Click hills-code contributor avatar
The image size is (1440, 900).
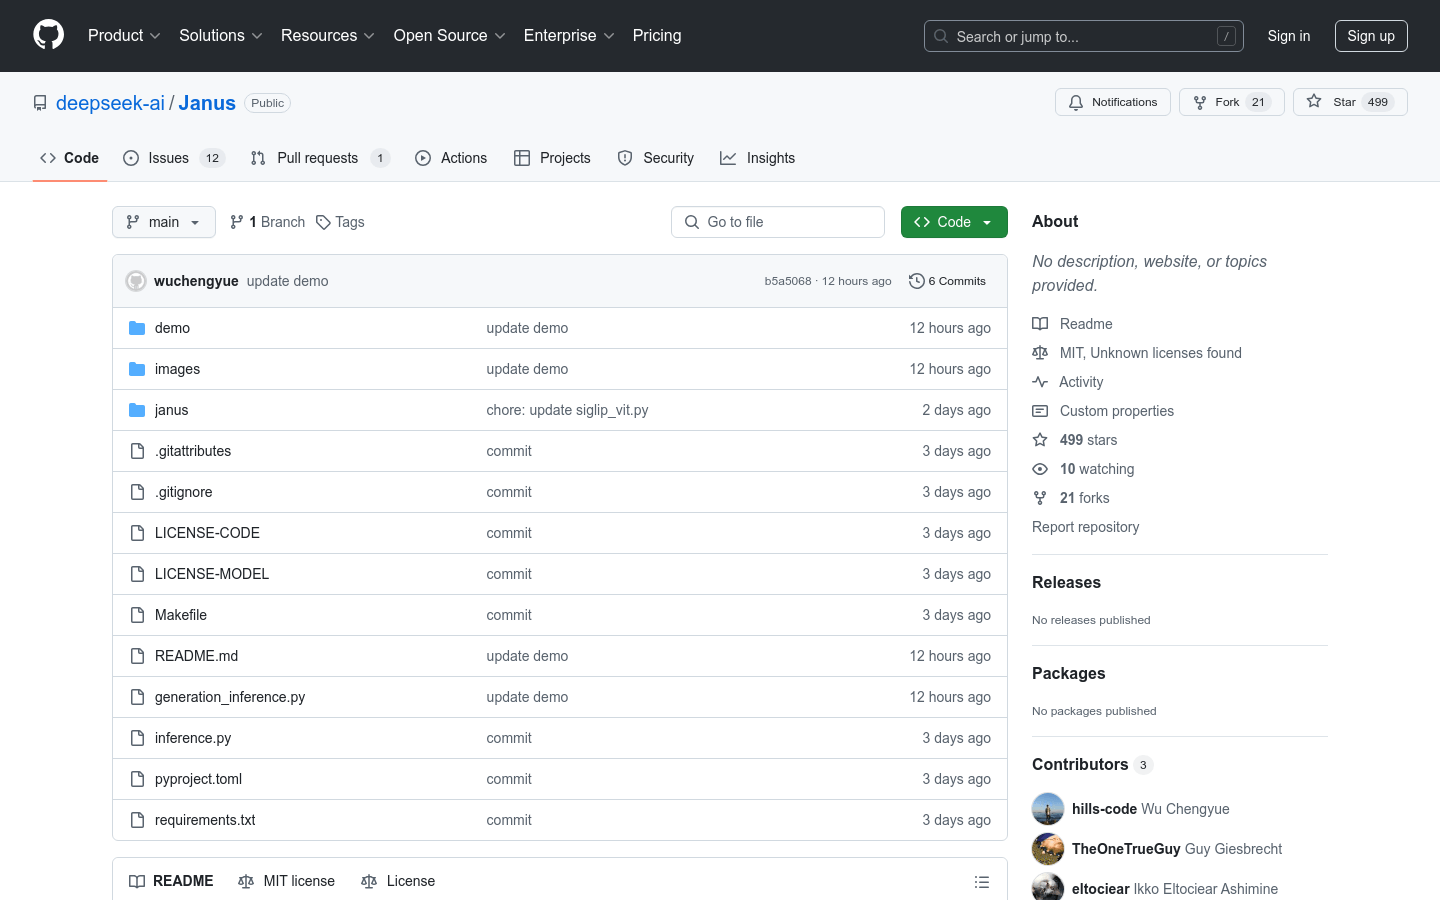(x=1048, y=809)
